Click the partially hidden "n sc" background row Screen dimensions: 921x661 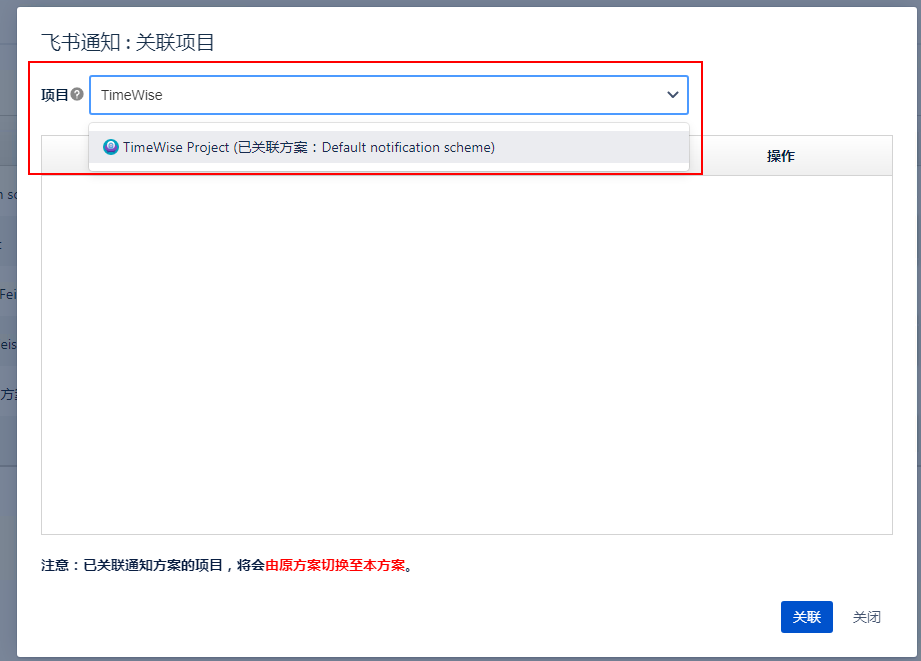click(x=8, y=194)
